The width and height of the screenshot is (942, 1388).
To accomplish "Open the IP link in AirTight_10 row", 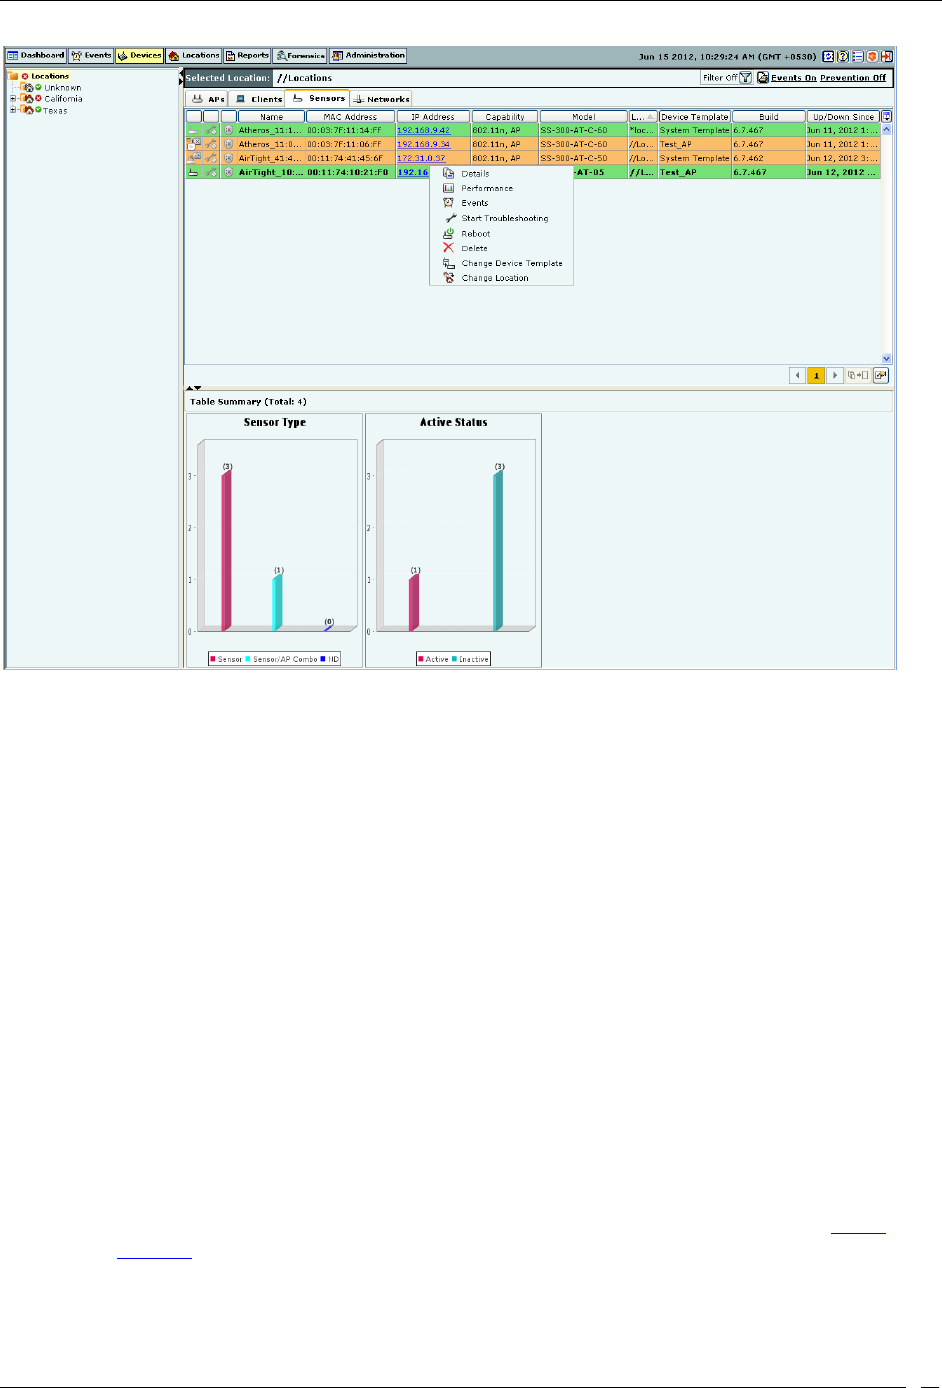I will coord(412,172).
